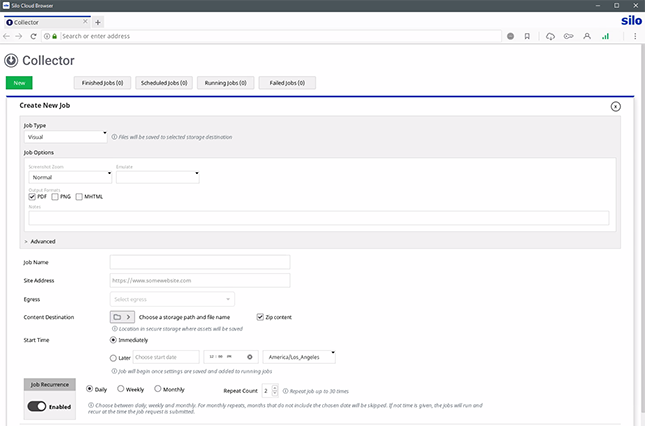This screenshot has height=426, width=645.
Task: Click info icon near storage location hint
Action: (x=115, y=329)
